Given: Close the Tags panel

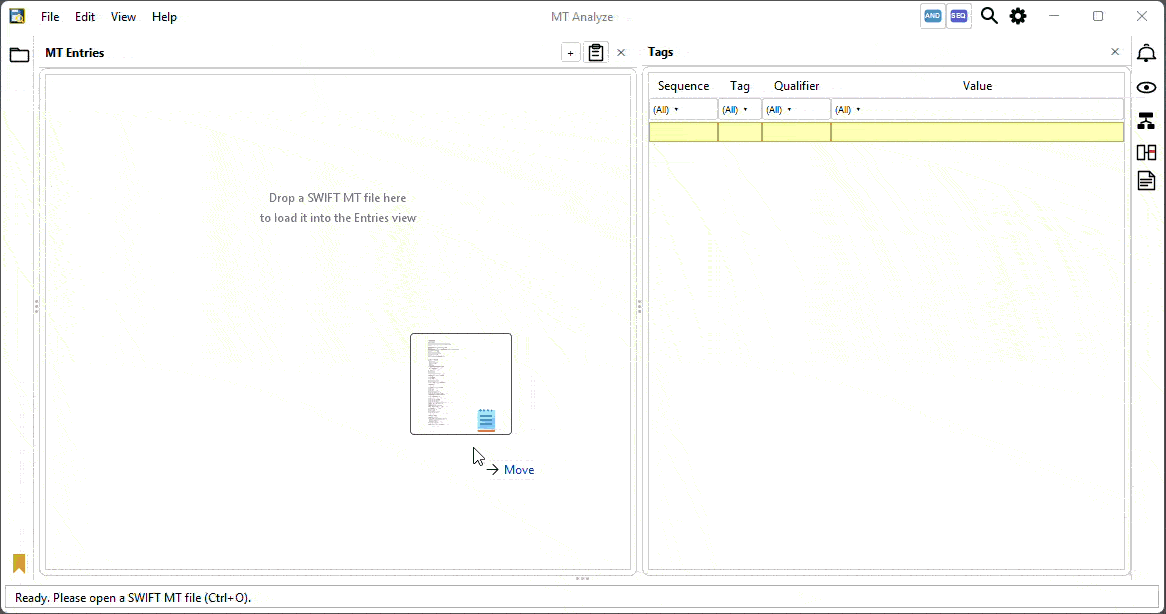Looking at the screenshot, I should pyautogui.click(x=1115, y=51).
